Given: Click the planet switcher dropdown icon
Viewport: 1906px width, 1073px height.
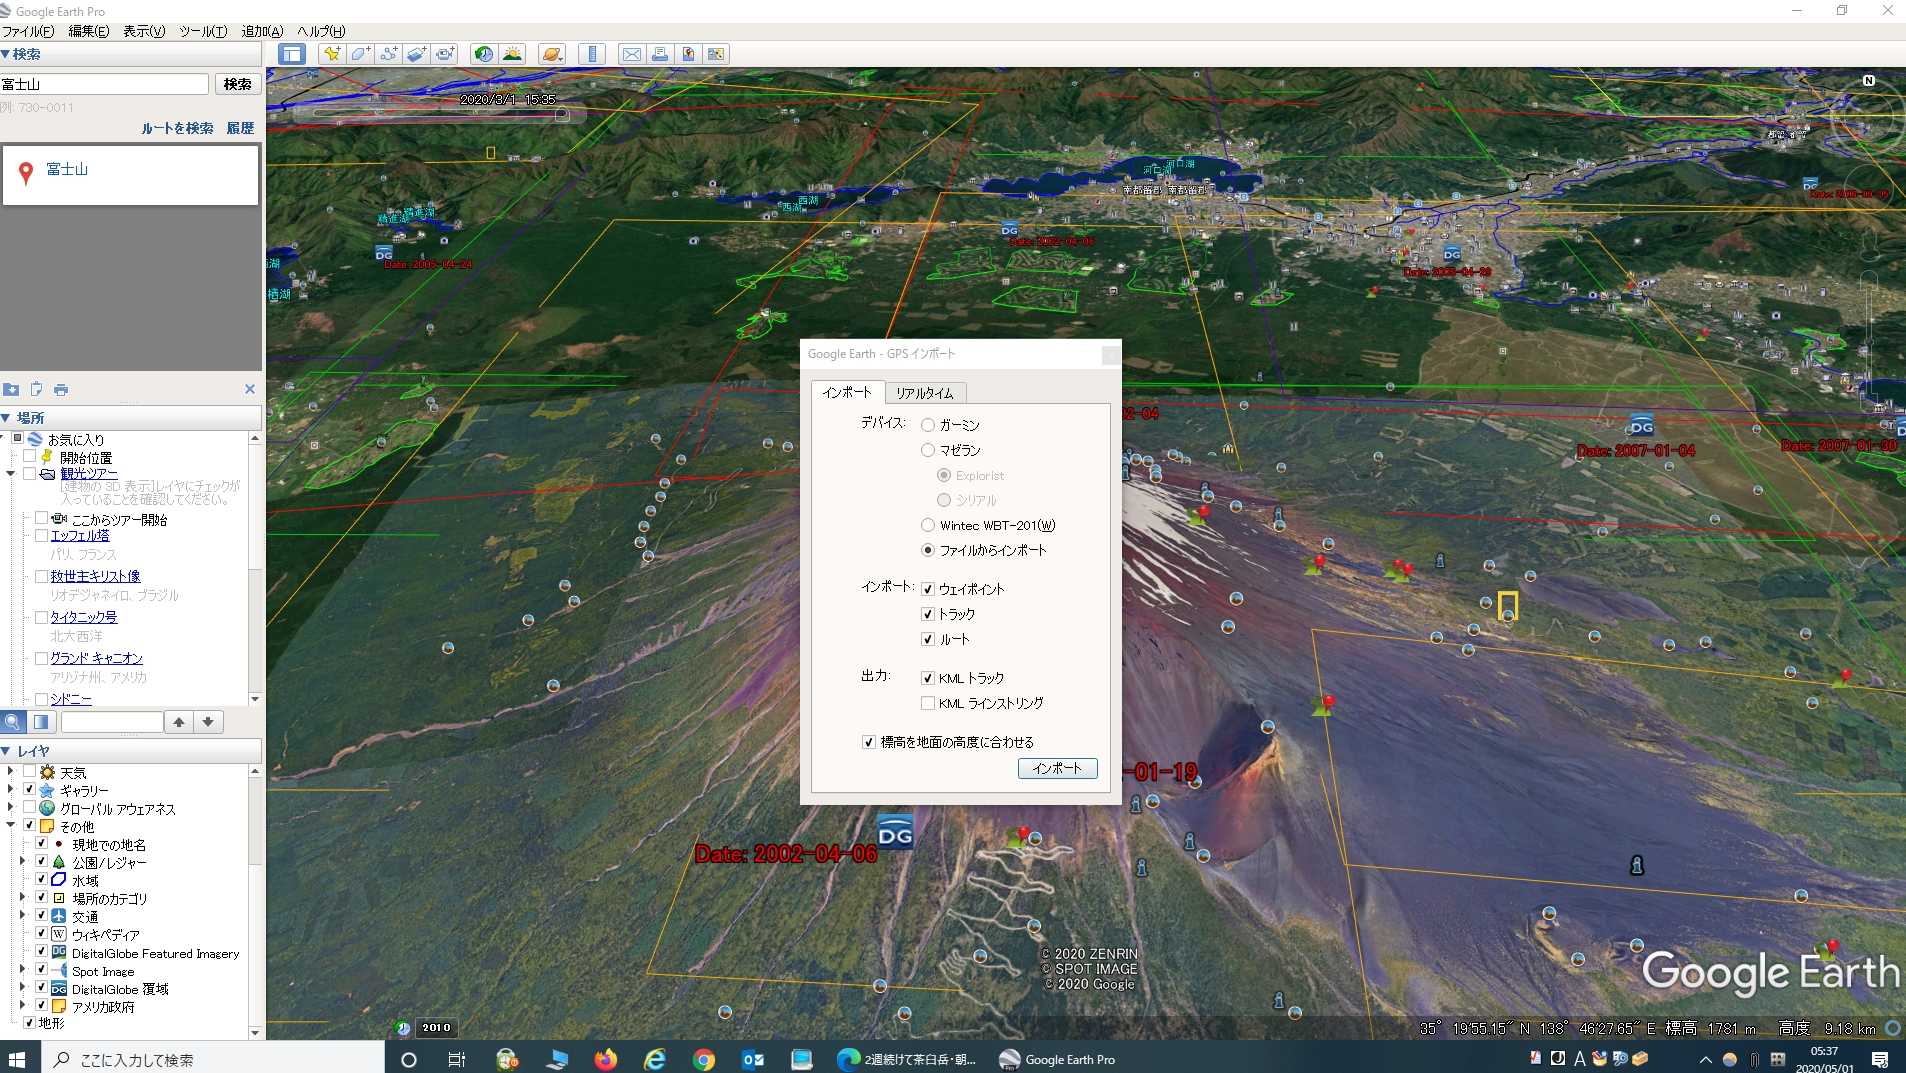Looking at the screenshot, I should (x=552, y=54).
